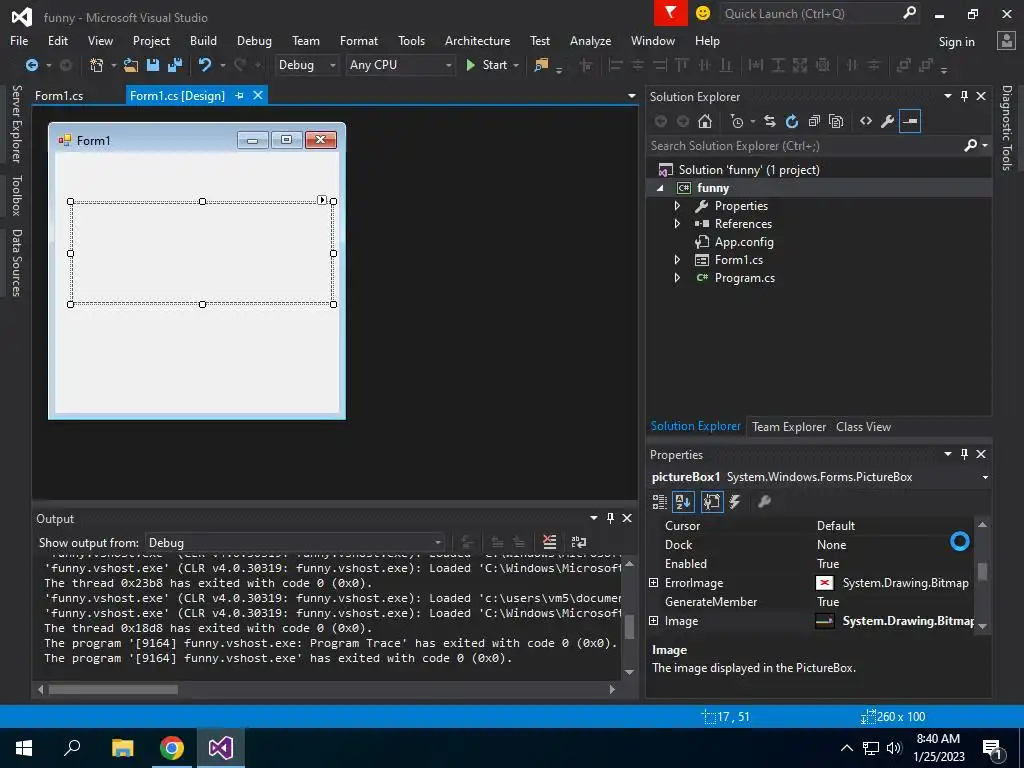Click Sign in link
This screenshot has height=768, width=1024.
956,42
